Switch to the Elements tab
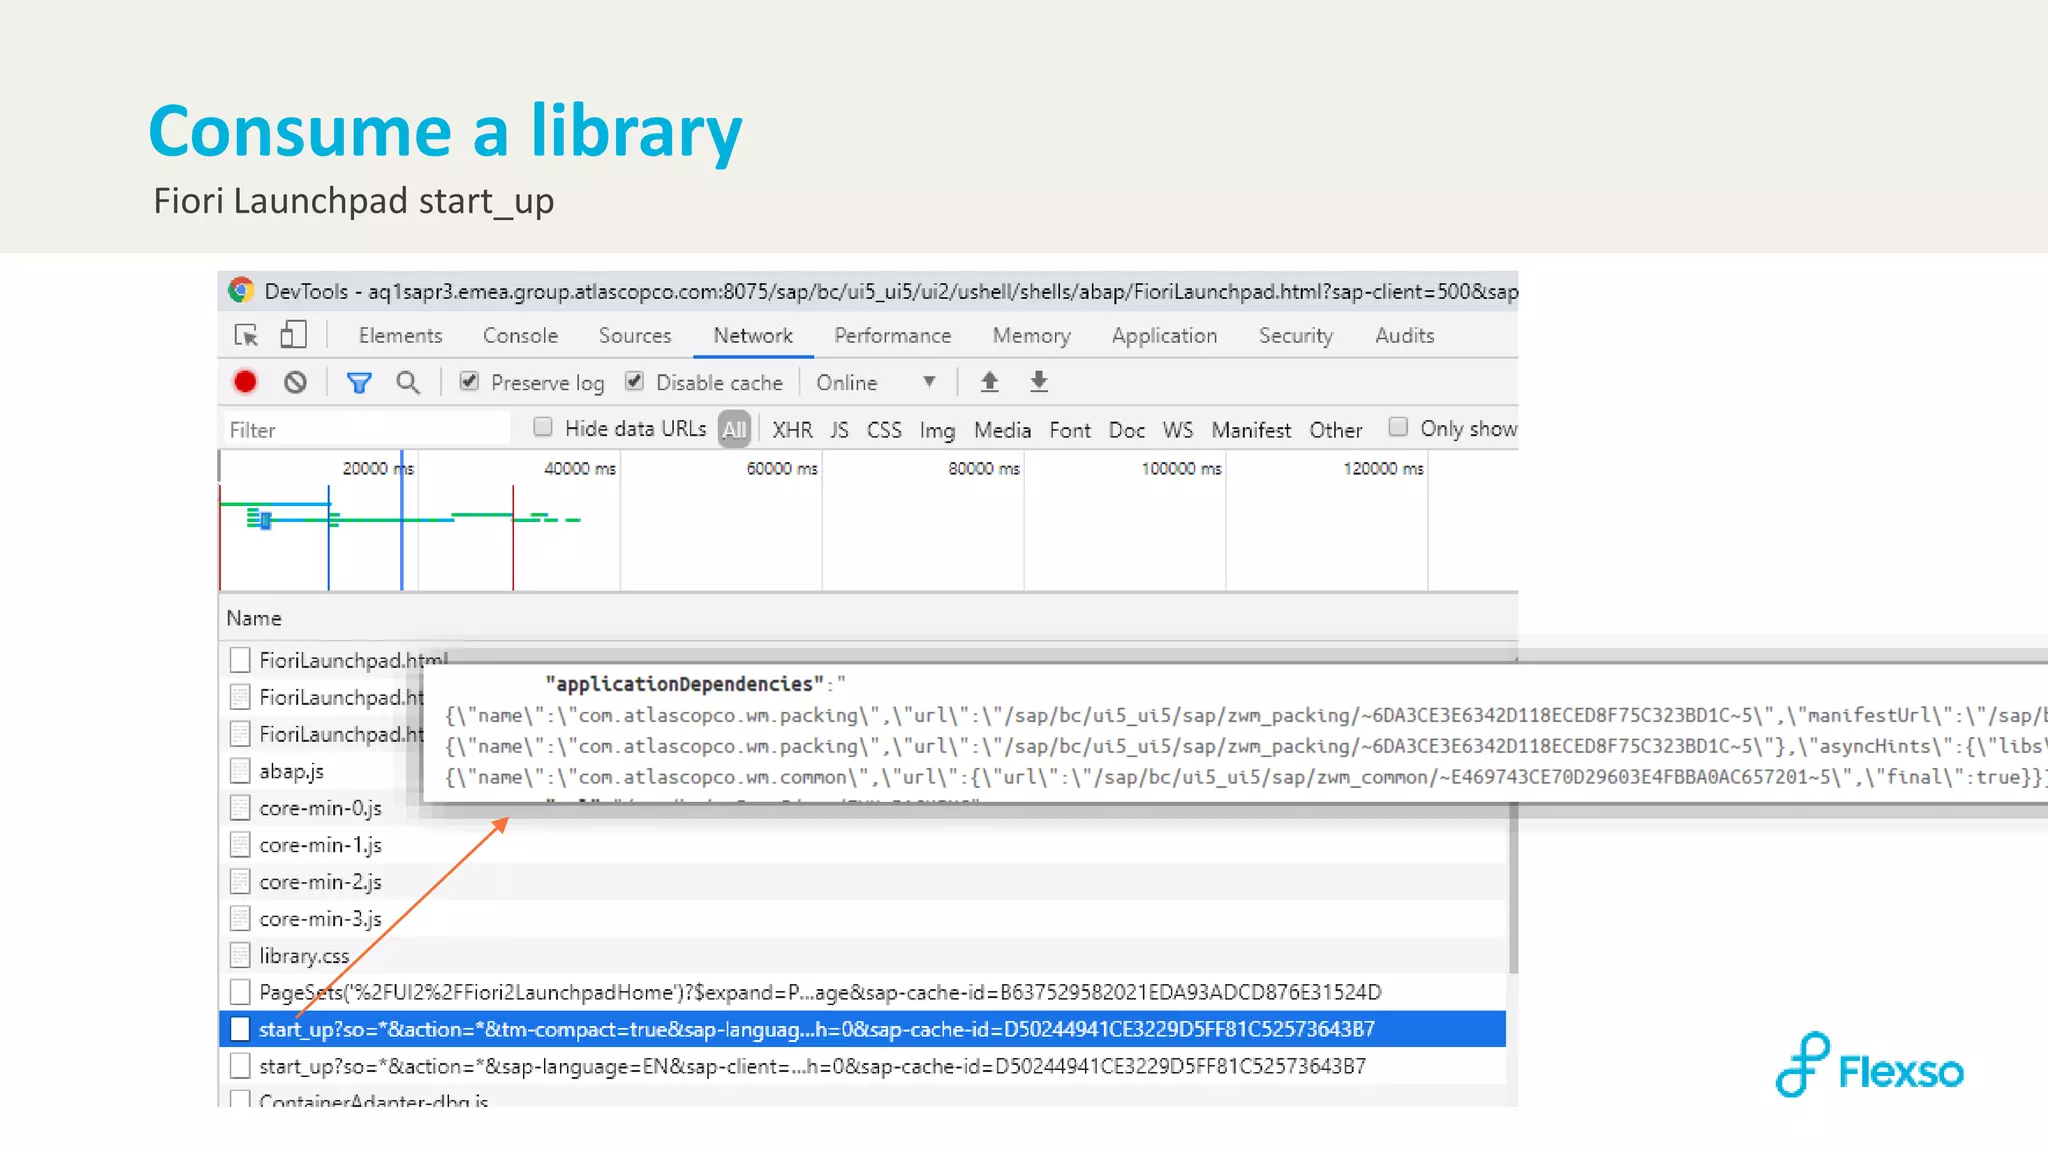Image resolution: width=2048 pixels, height=1152 pixels. (400, 335)
